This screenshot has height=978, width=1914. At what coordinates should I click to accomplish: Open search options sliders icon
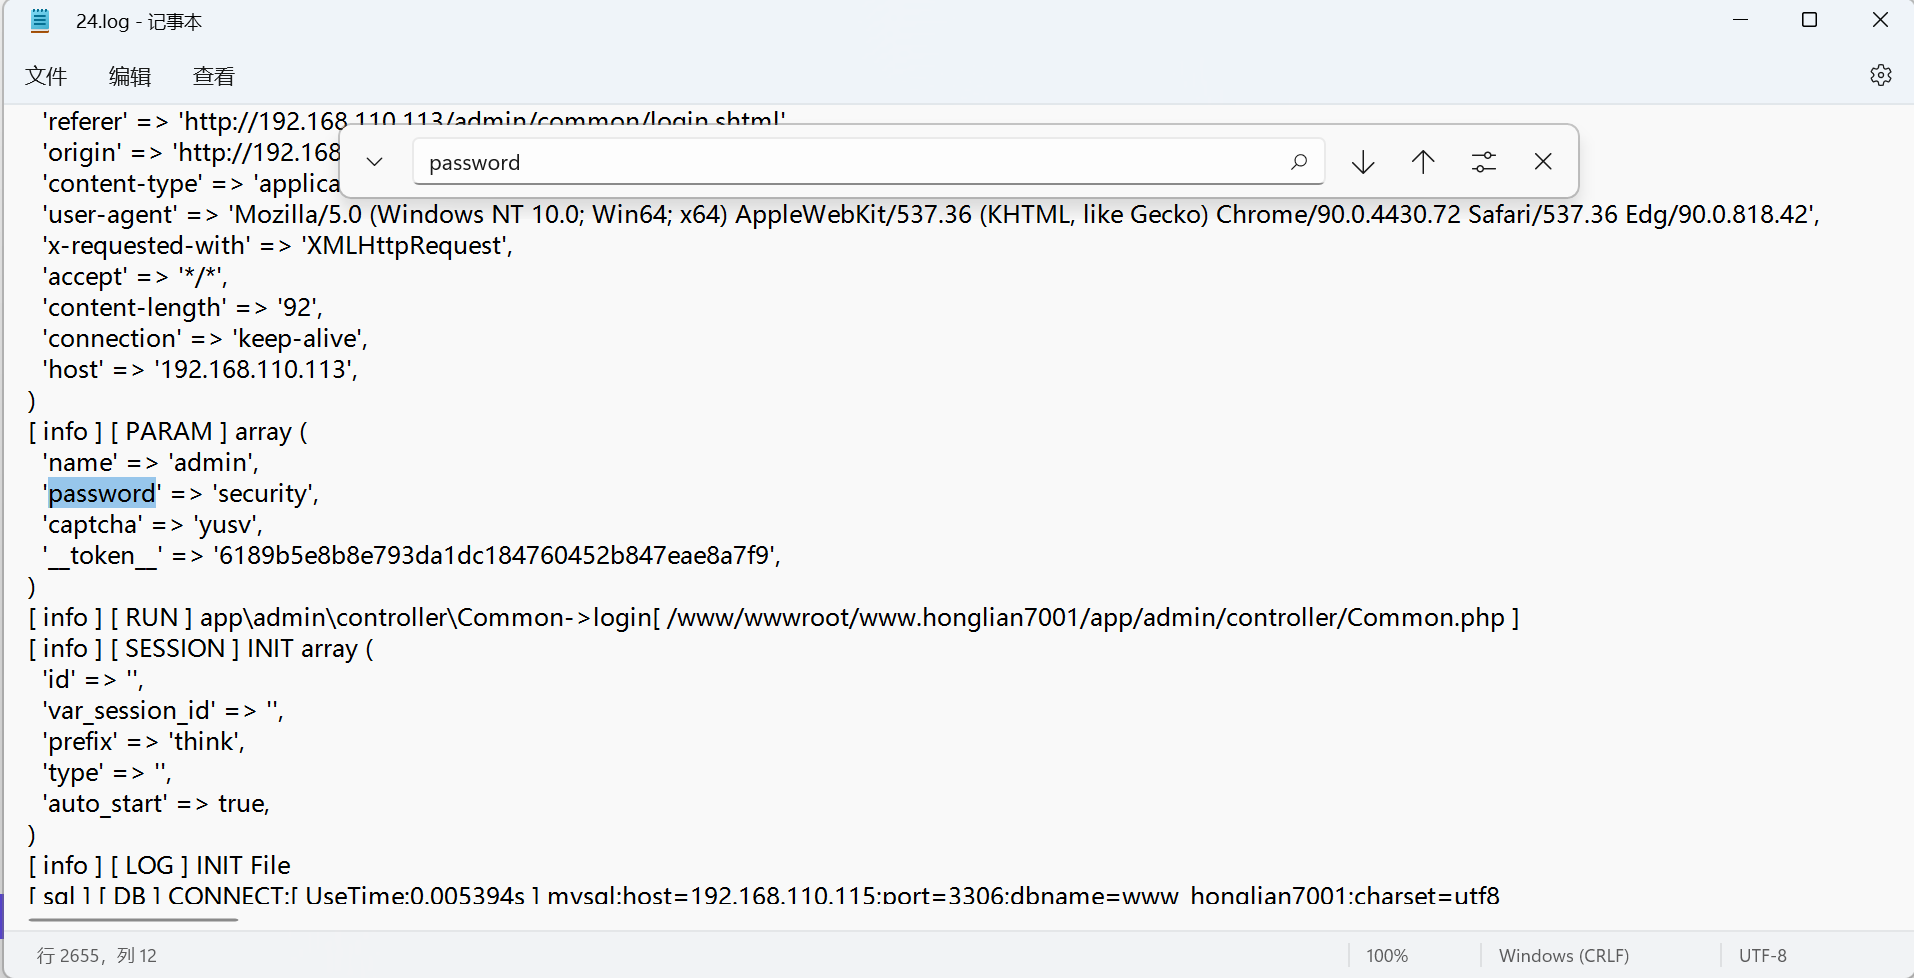1484,162
